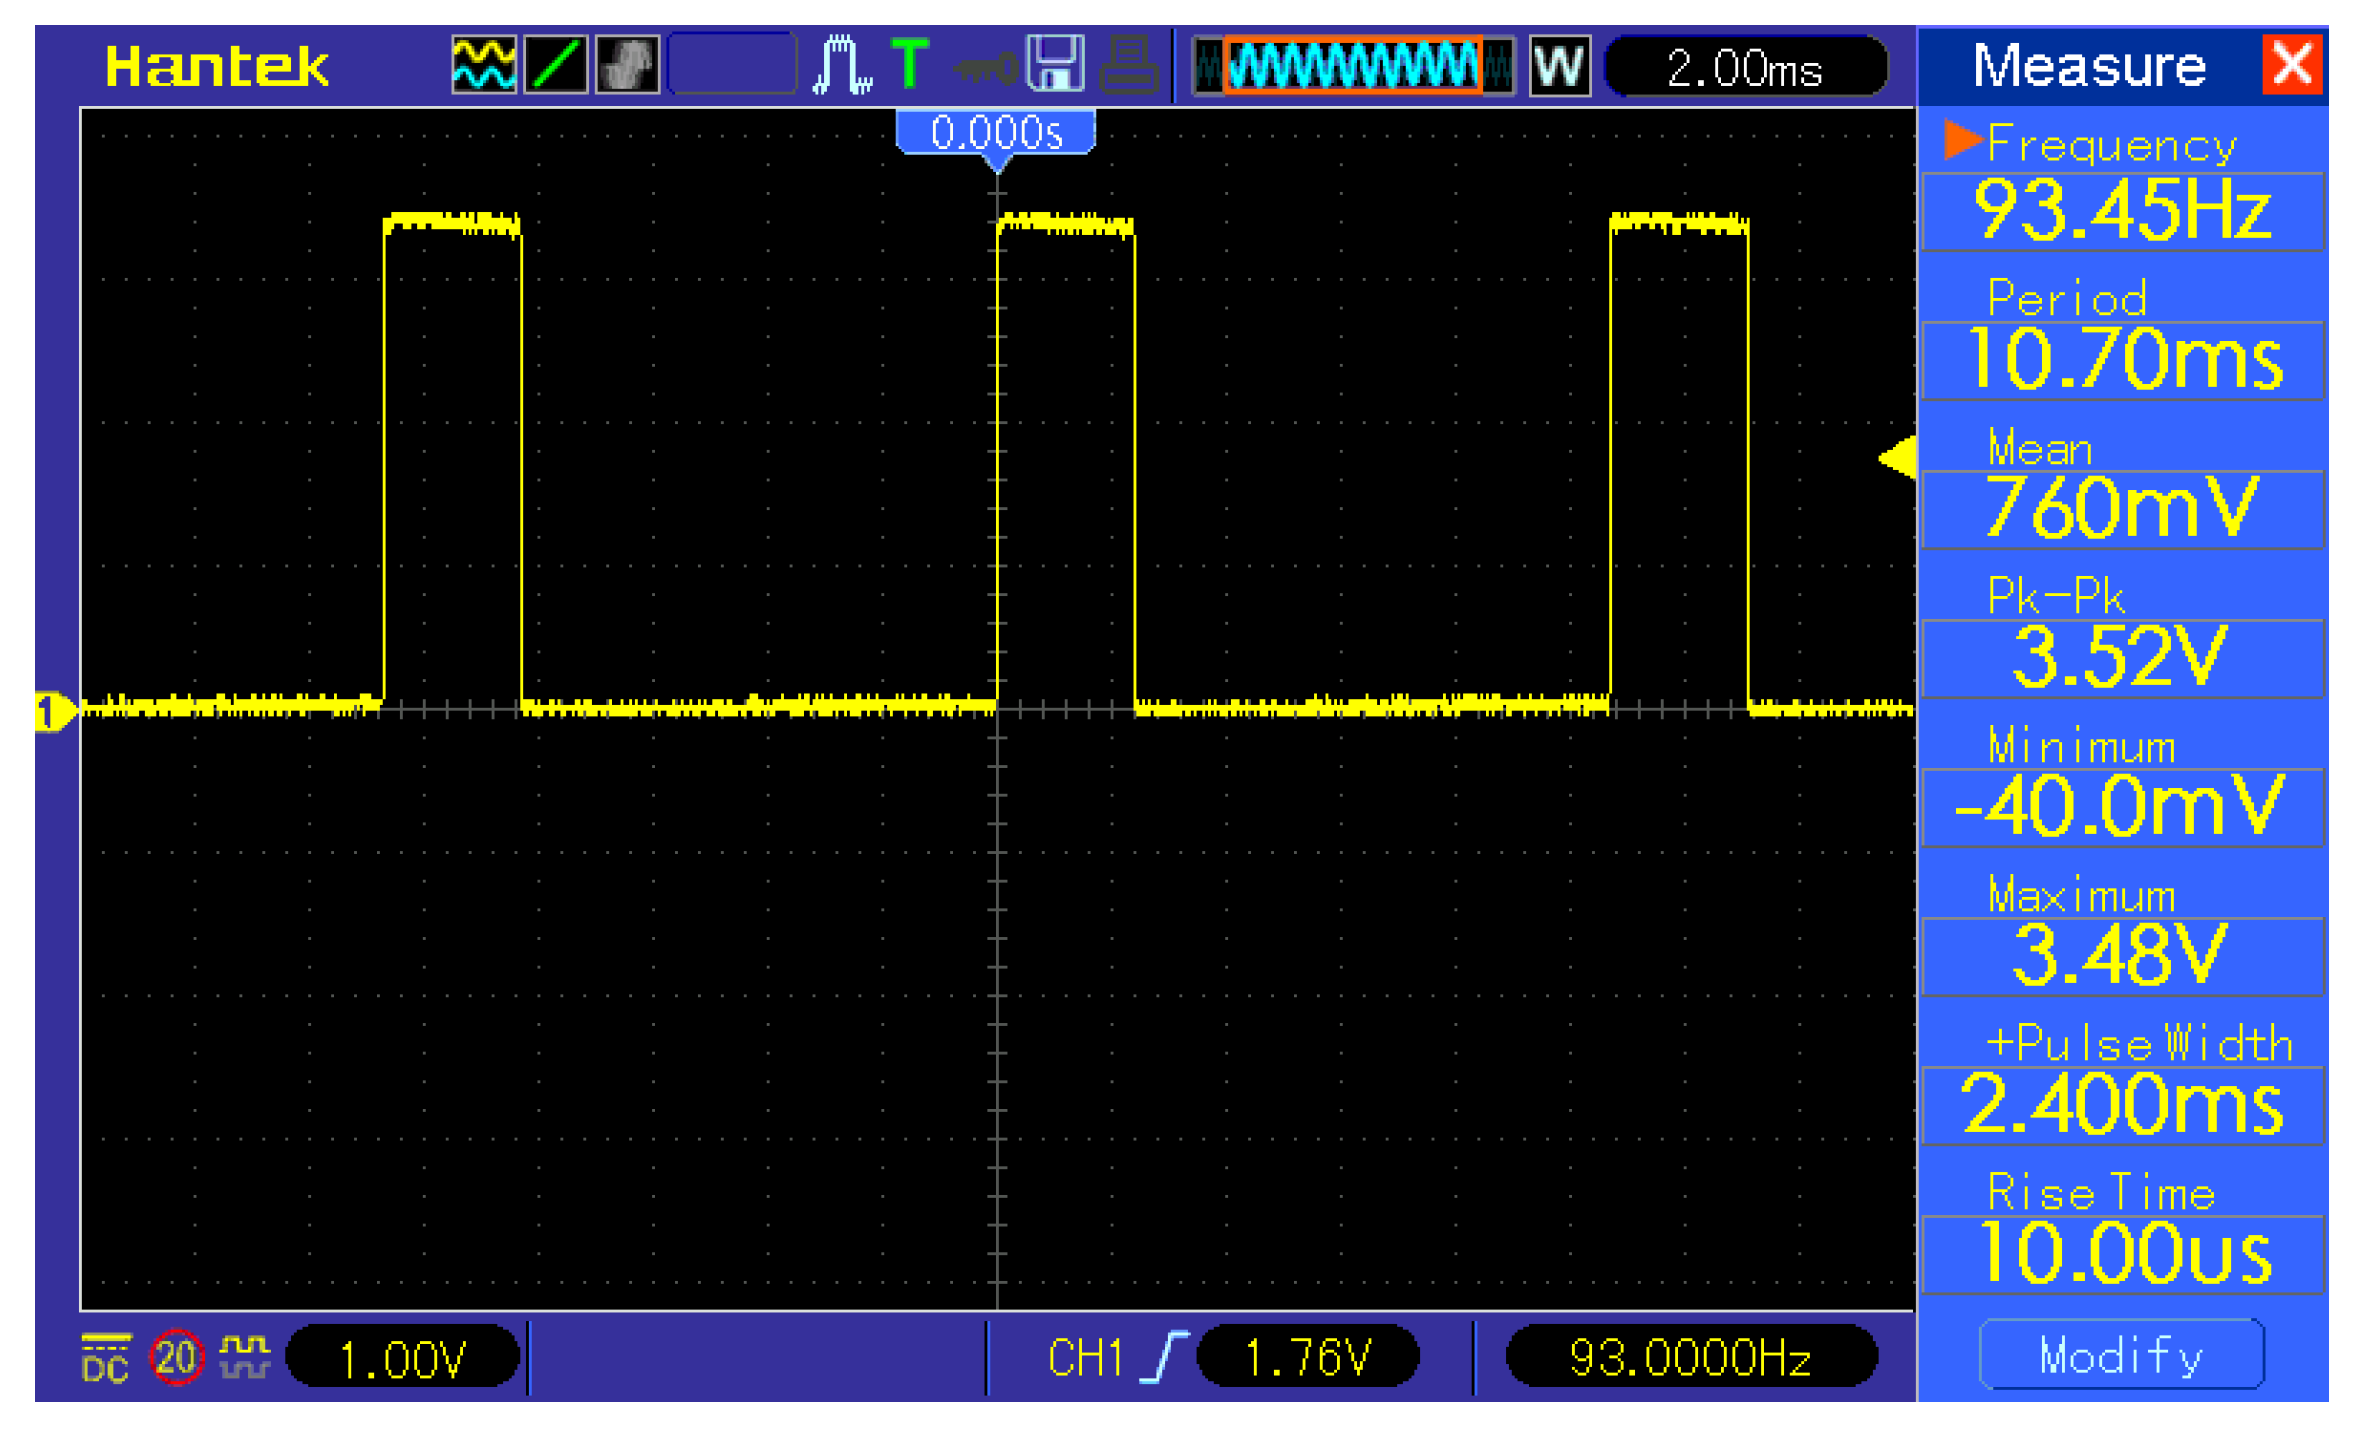The height and width of the screenshot is (1432, 2369).
Task: Click the CH1 trigger source label
Action: (x=1085, y=1359)
